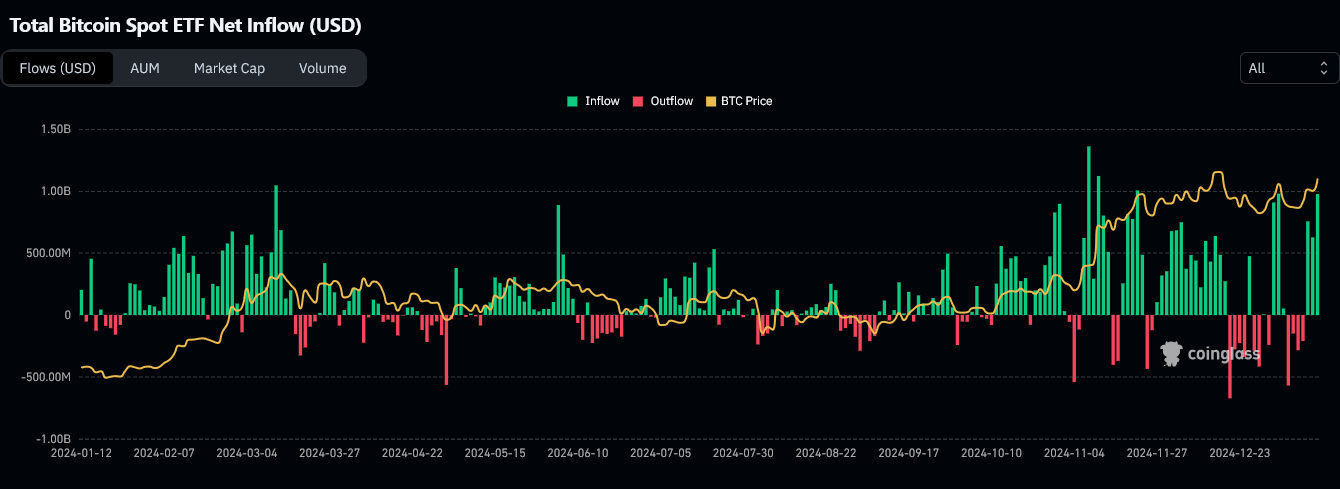This screenshot has width=1340, height=489.
Task: Click the up-down chevron in range selector
Action: 1323,68
